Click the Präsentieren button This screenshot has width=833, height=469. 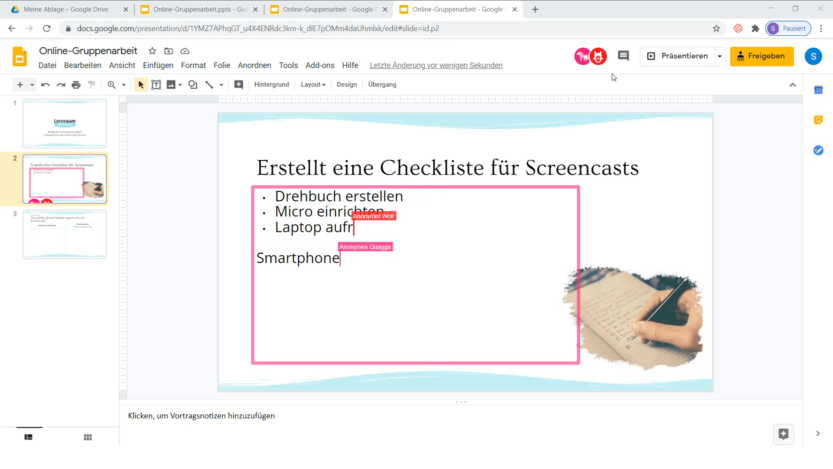[678, 56]
